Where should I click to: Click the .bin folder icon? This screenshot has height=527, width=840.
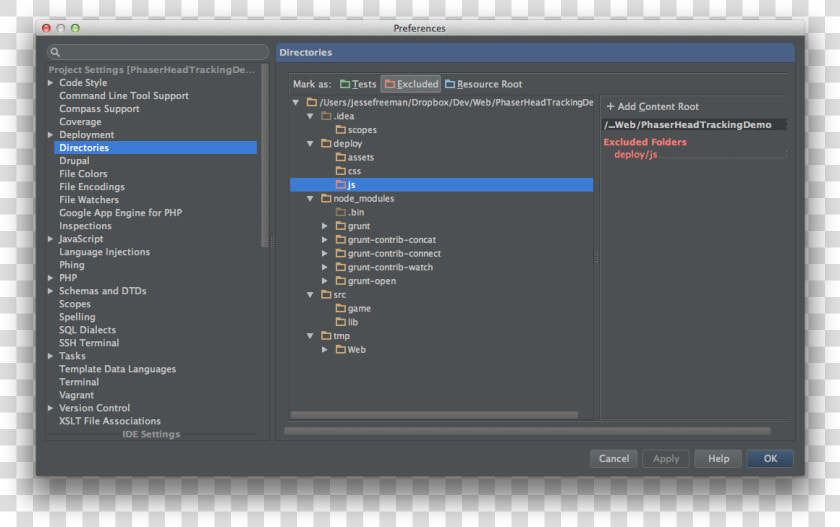click(341, 212)
